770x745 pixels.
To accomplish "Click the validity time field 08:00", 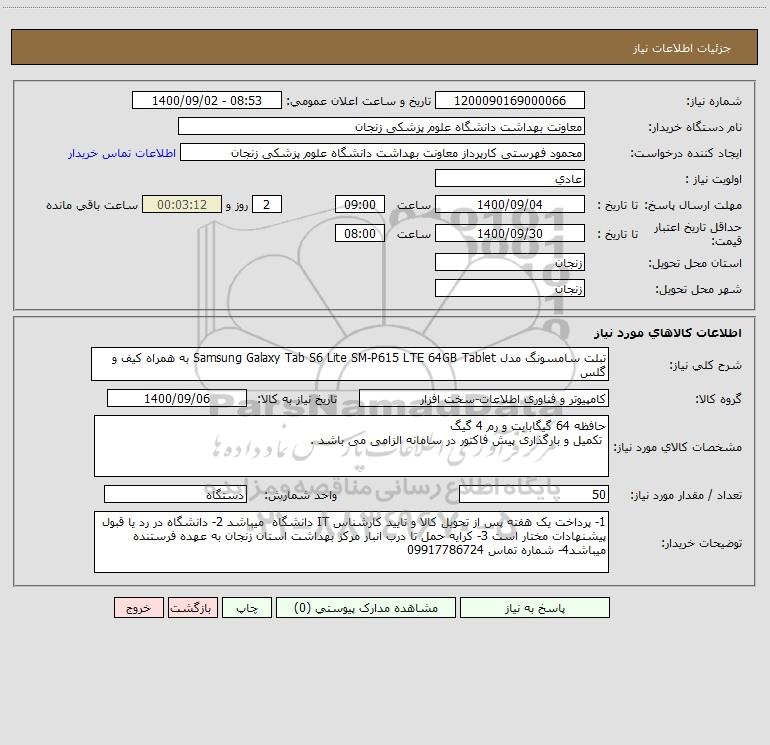I will [359, 233].
